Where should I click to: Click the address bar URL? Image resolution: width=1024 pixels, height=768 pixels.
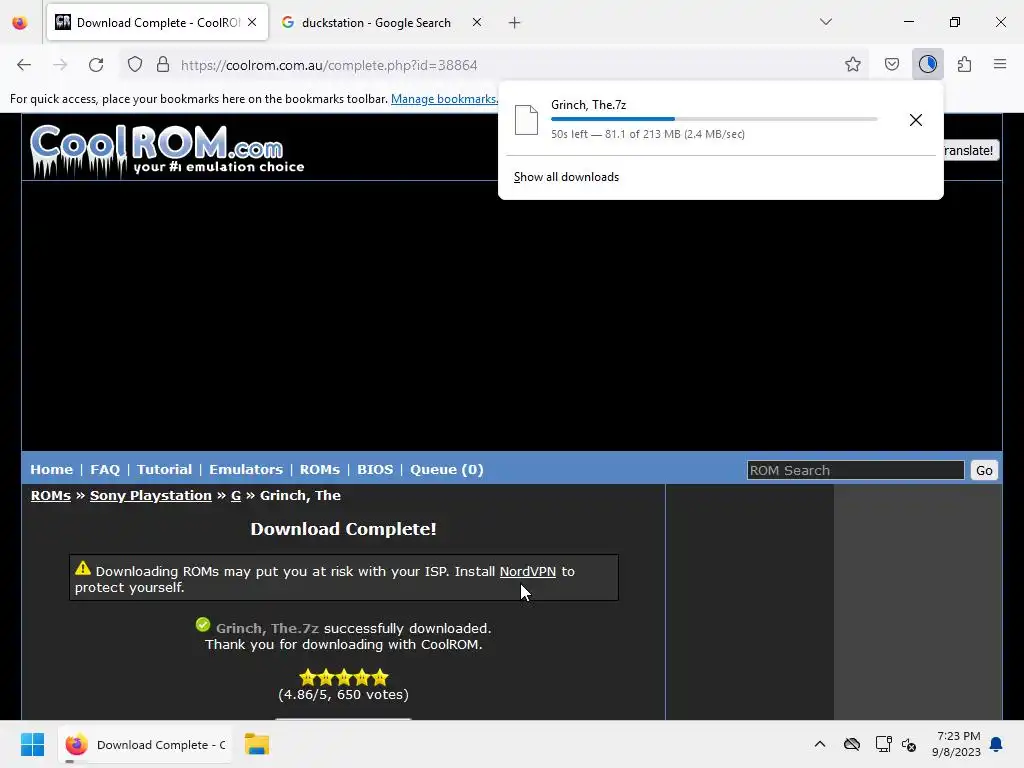tap(329, 65)
